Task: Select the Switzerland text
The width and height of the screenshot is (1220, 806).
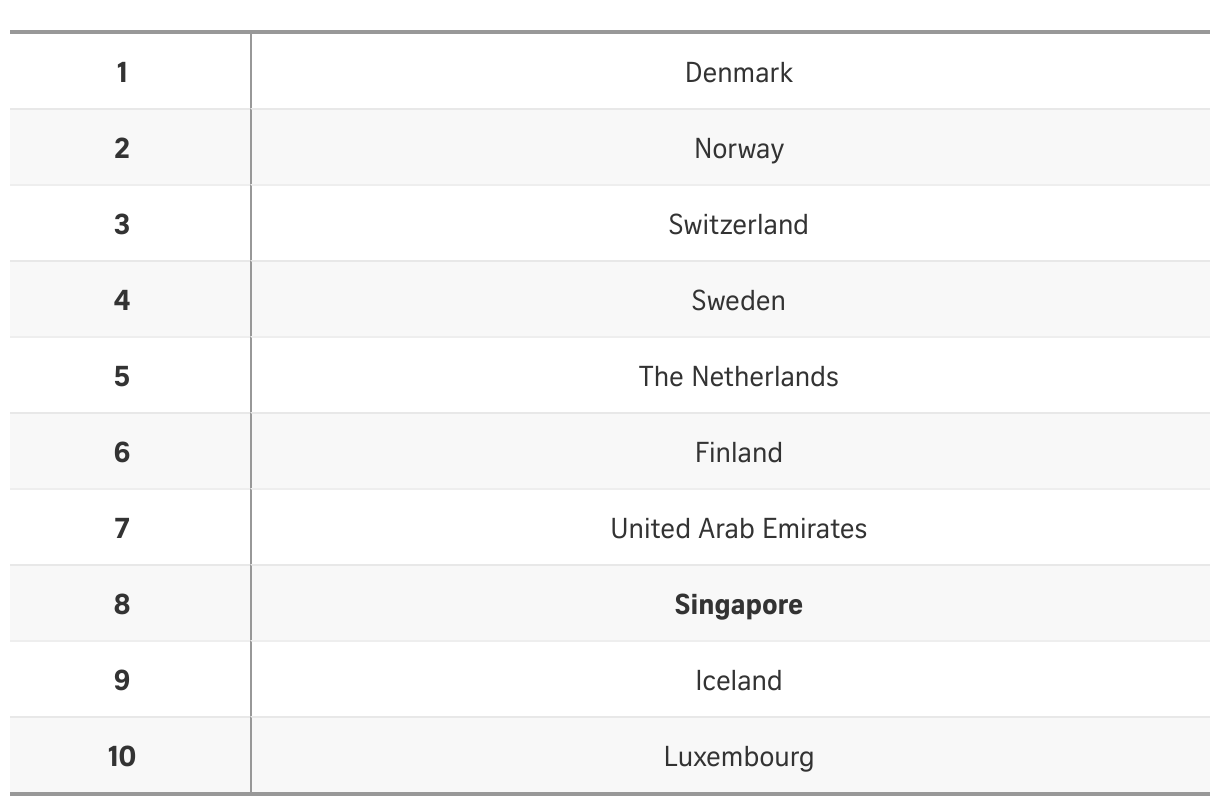Action: pyautogui.click(x=738, y=225)
